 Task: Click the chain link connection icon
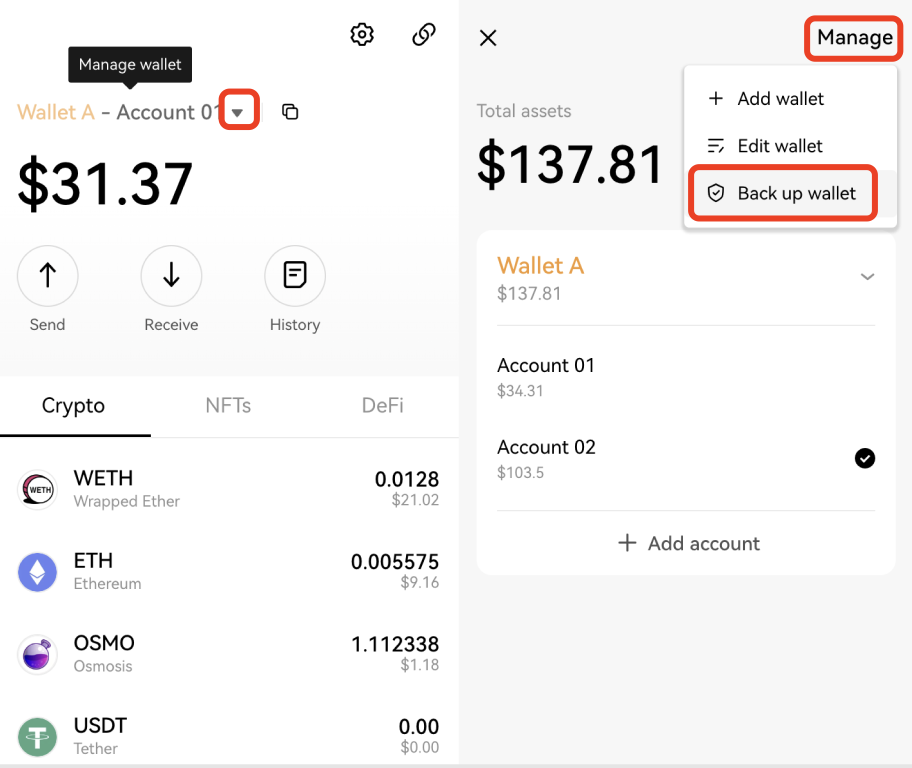pos(424,35)
